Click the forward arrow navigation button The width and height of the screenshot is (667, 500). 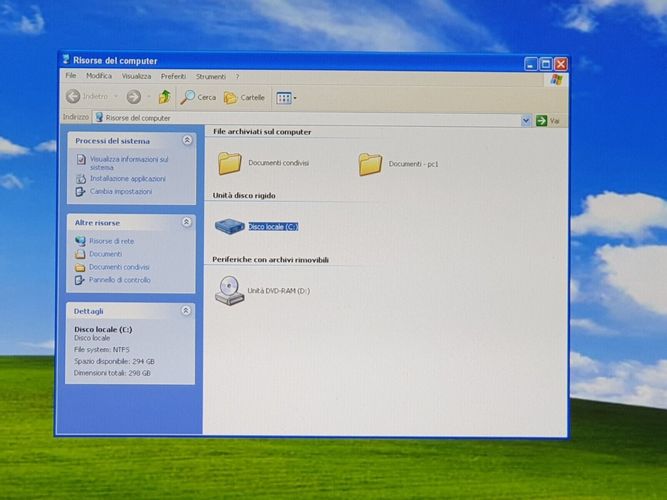tap(134, 97)
